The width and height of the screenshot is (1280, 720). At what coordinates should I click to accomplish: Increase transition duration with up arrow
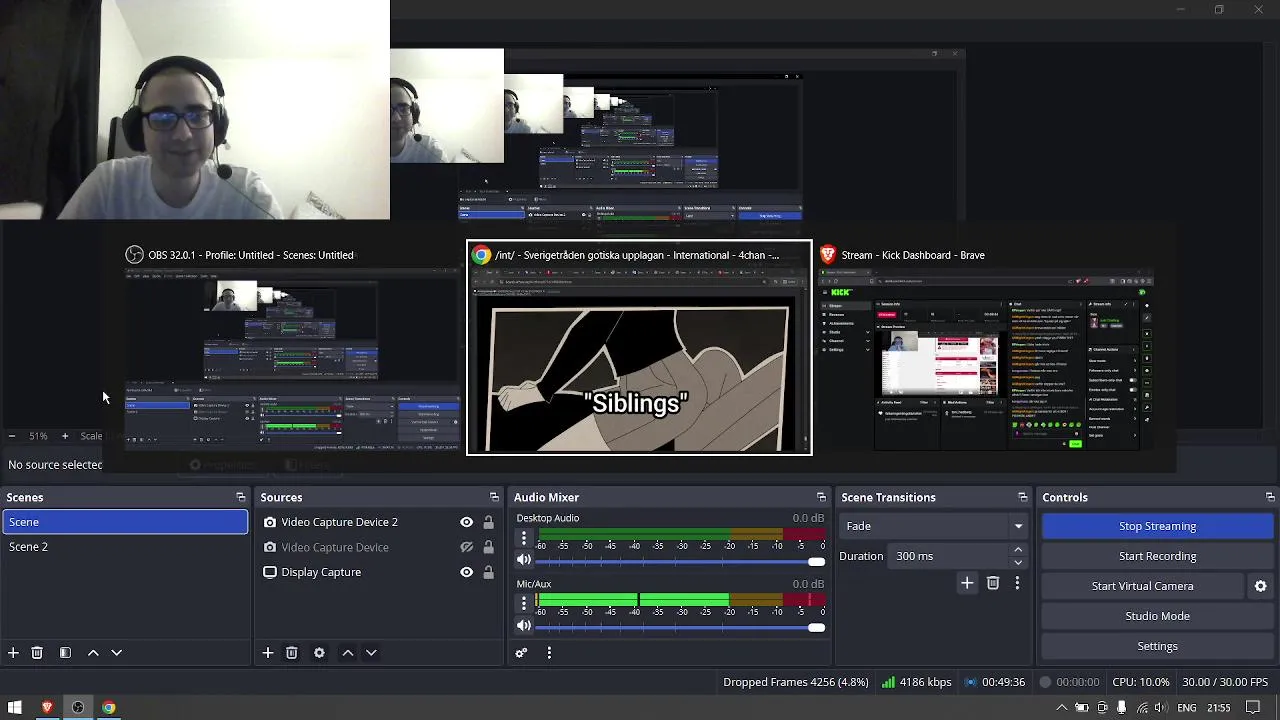point(1018,550)
